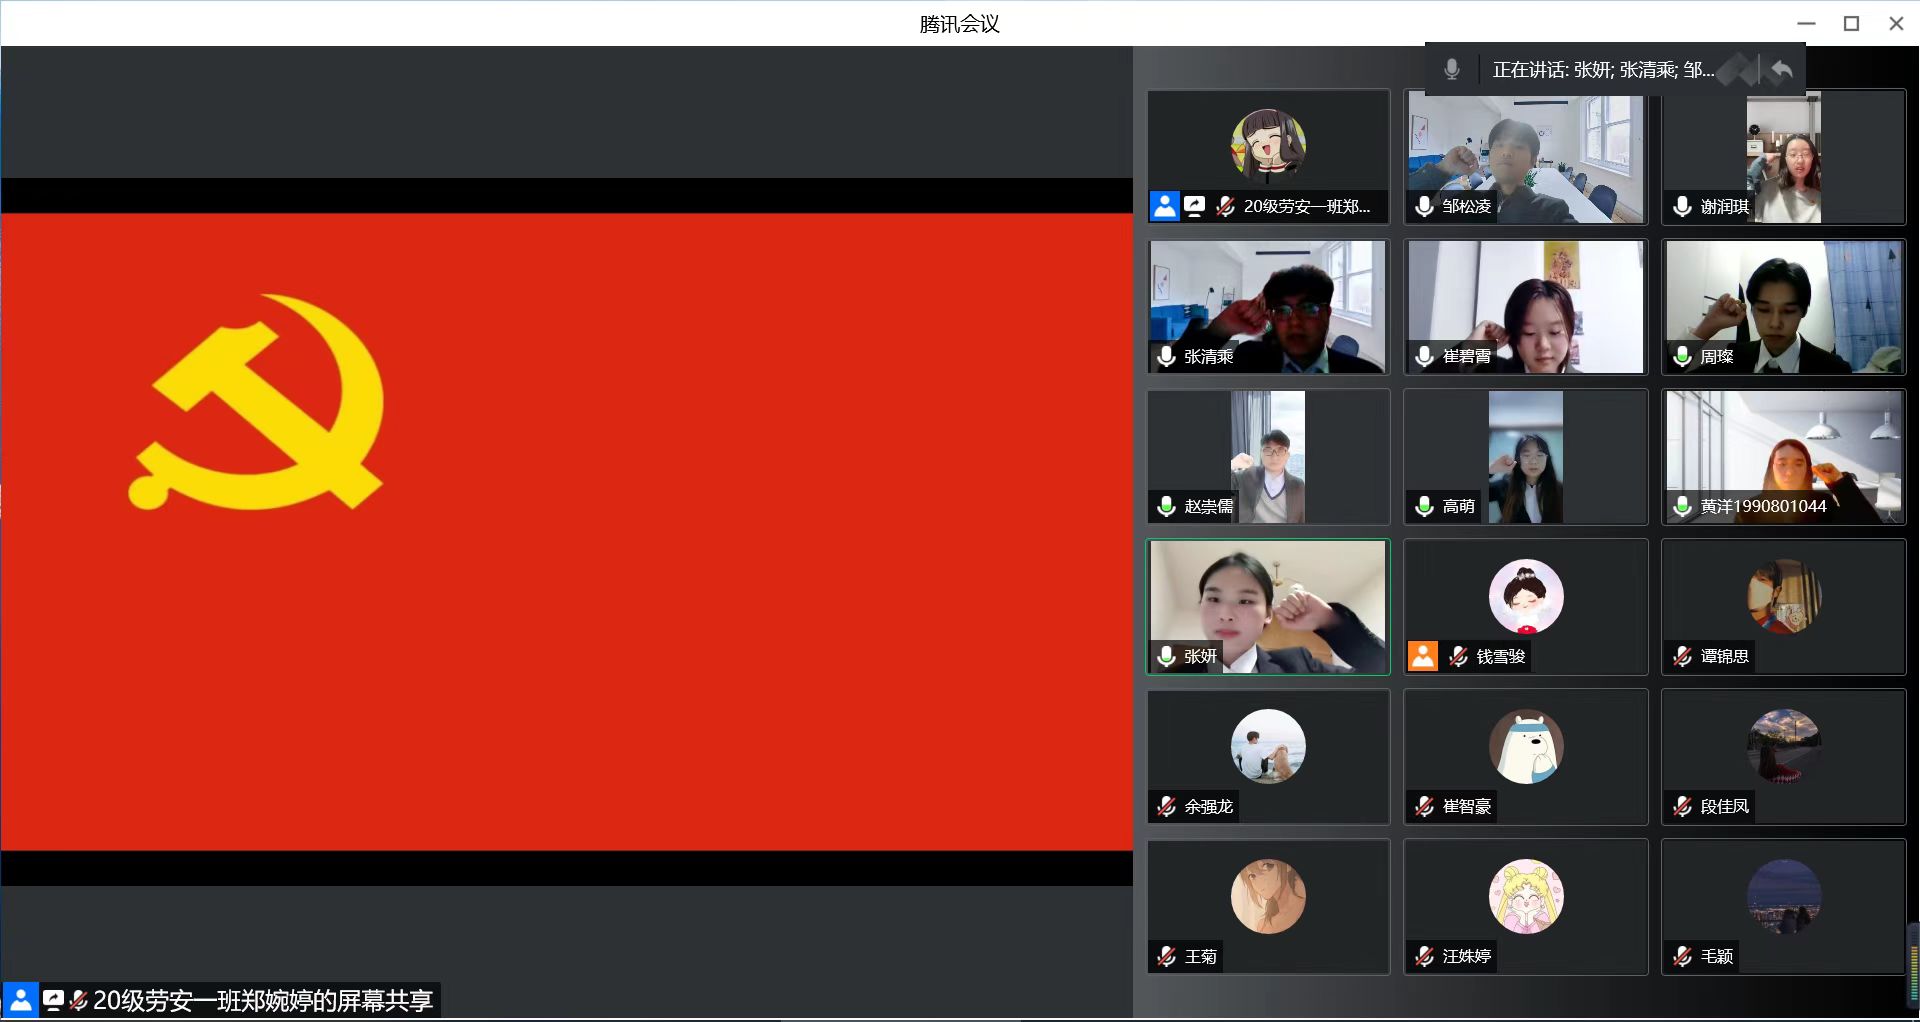Click screen-share icon on 20级劳安一班郑 tile

coord(1194,206)
